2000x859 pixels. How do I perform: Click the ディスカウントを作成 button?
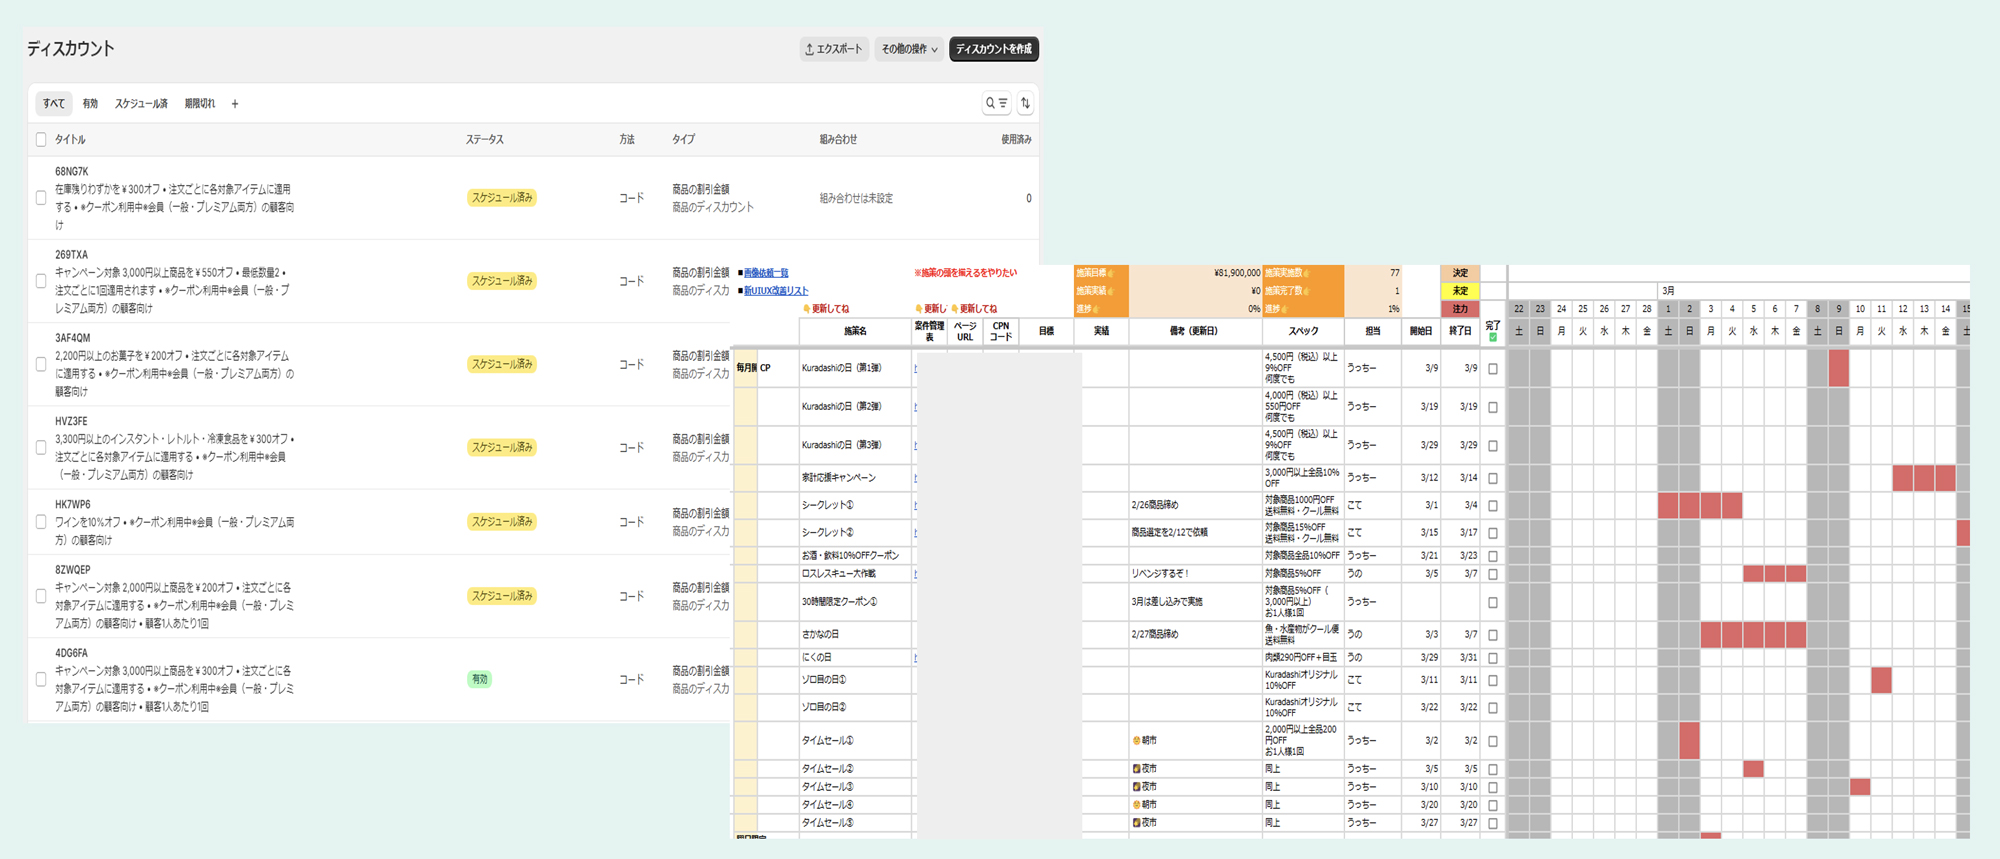click(x=994, y=49)
